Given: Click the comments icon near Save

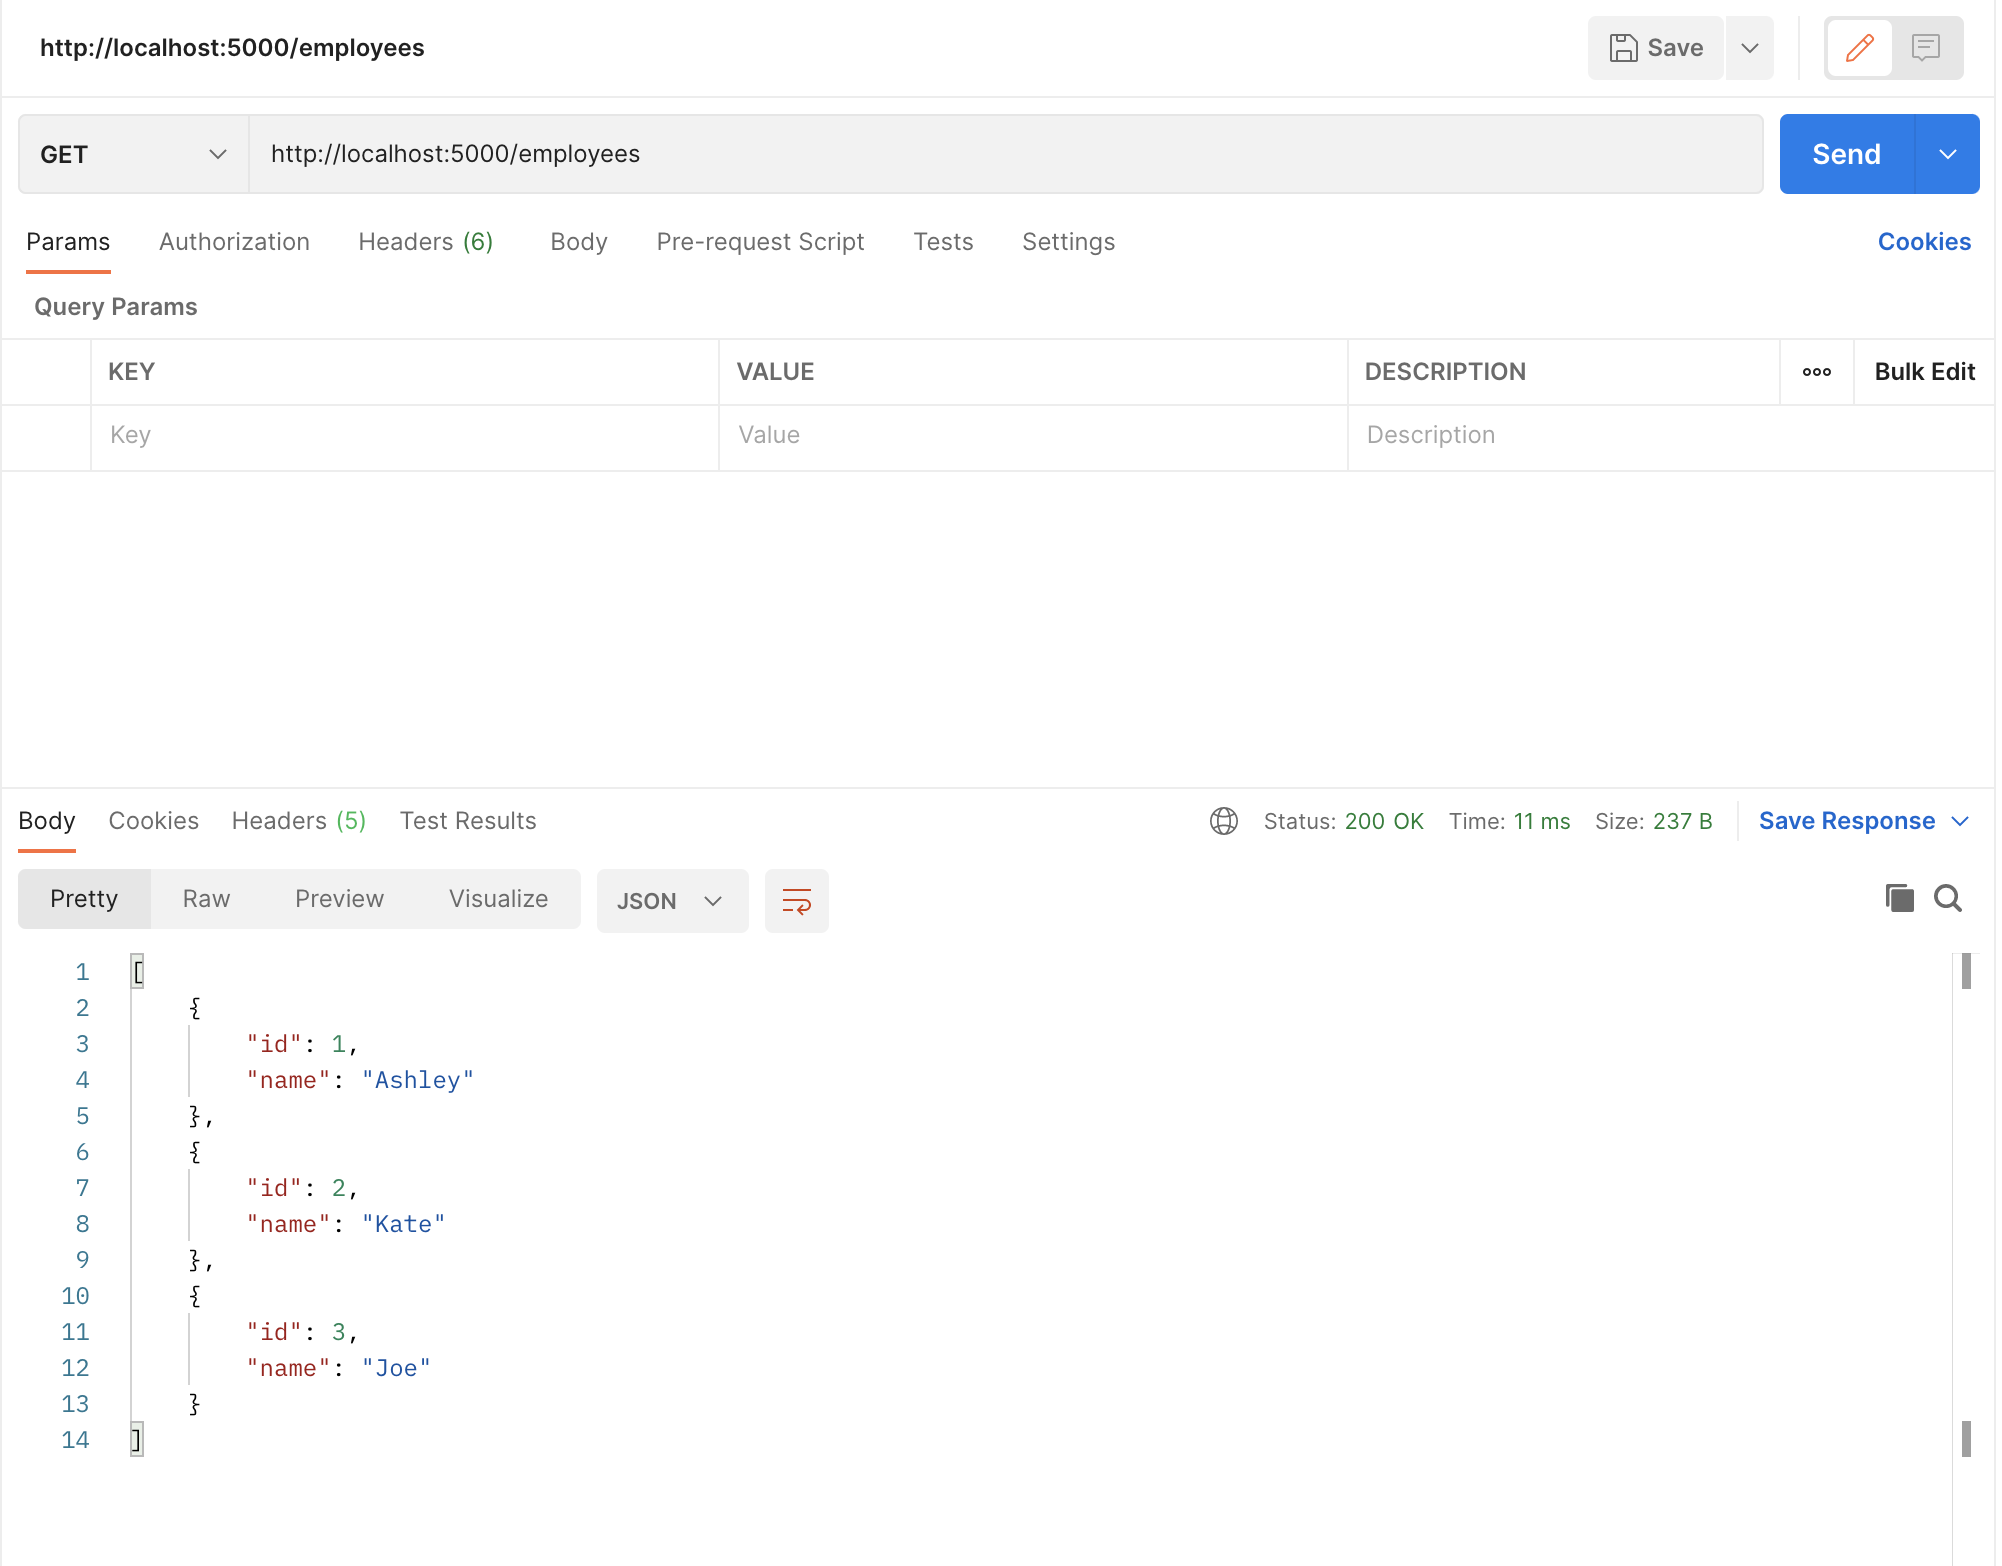Looking at the screenshot, I should (x=1926, y=47).
